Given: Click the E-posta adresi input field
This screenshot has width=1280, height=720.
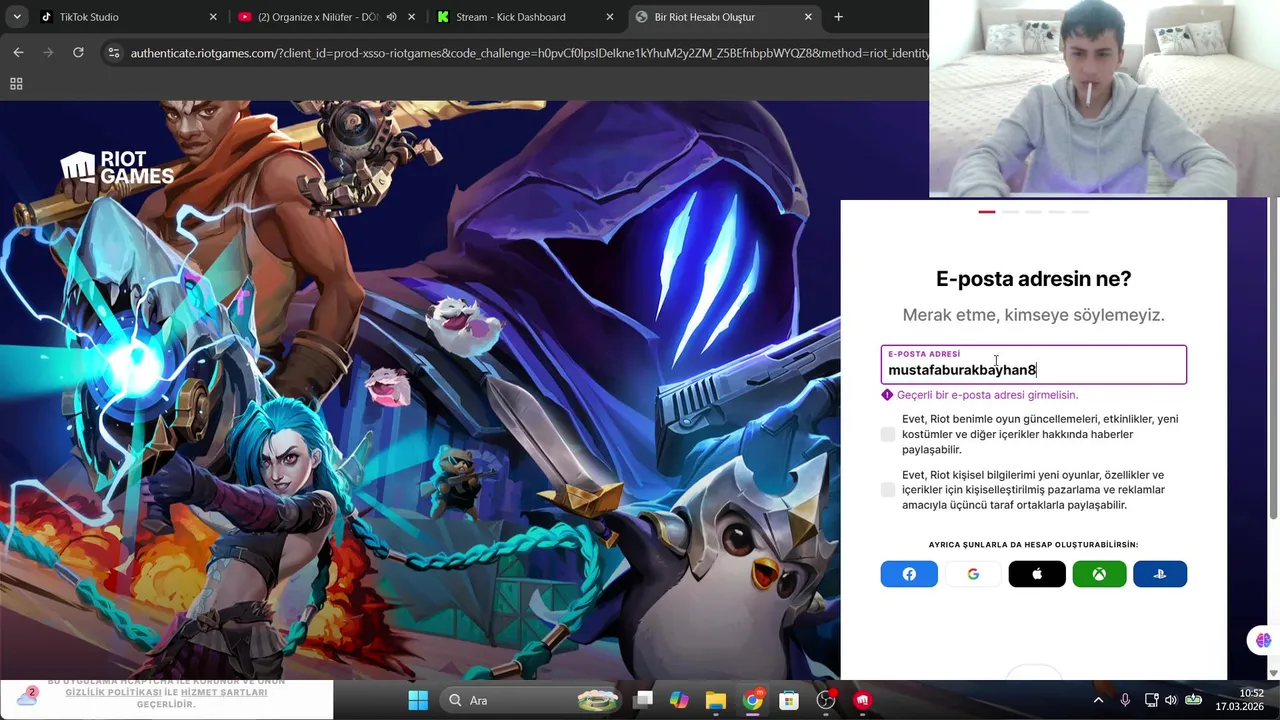Looking at the screenshot, I should coord(1033,365).
